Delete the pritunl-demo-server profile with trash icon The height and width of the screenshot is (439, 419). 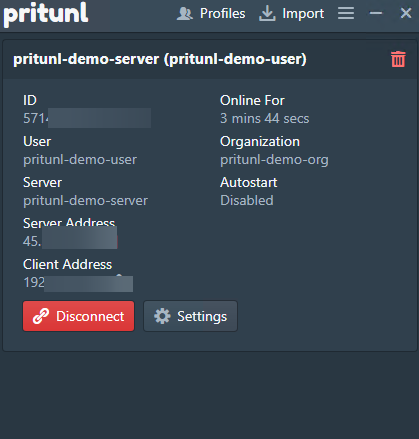398,59
